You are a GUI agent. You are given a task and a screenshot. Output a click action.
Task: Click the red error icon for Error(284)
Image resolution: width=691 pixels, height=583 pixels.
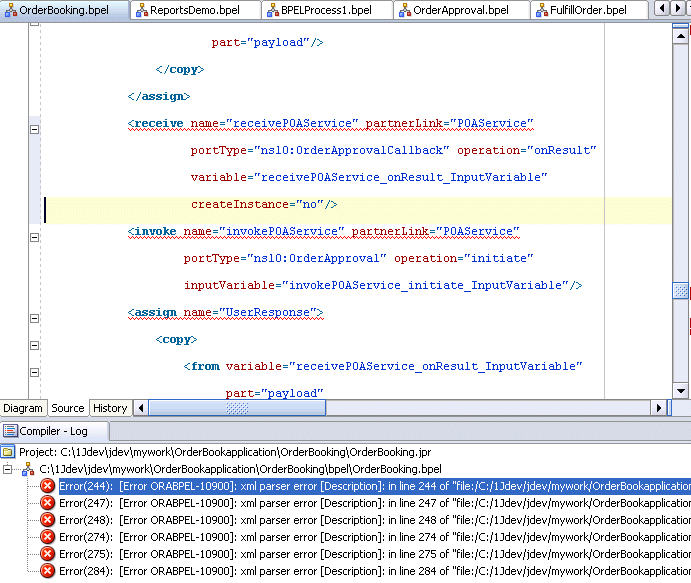(x=48, y=571)
